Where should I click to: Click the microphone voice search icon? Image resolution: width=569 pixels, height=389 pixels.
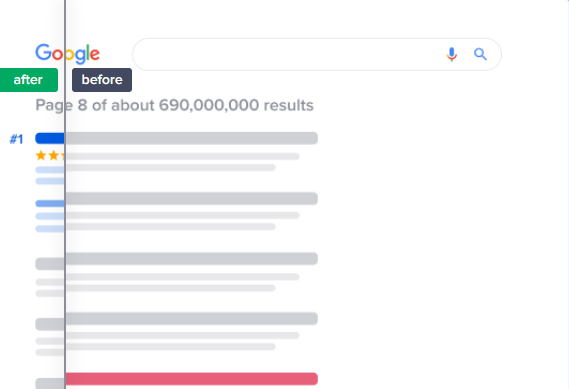click(x=451, y=54)
